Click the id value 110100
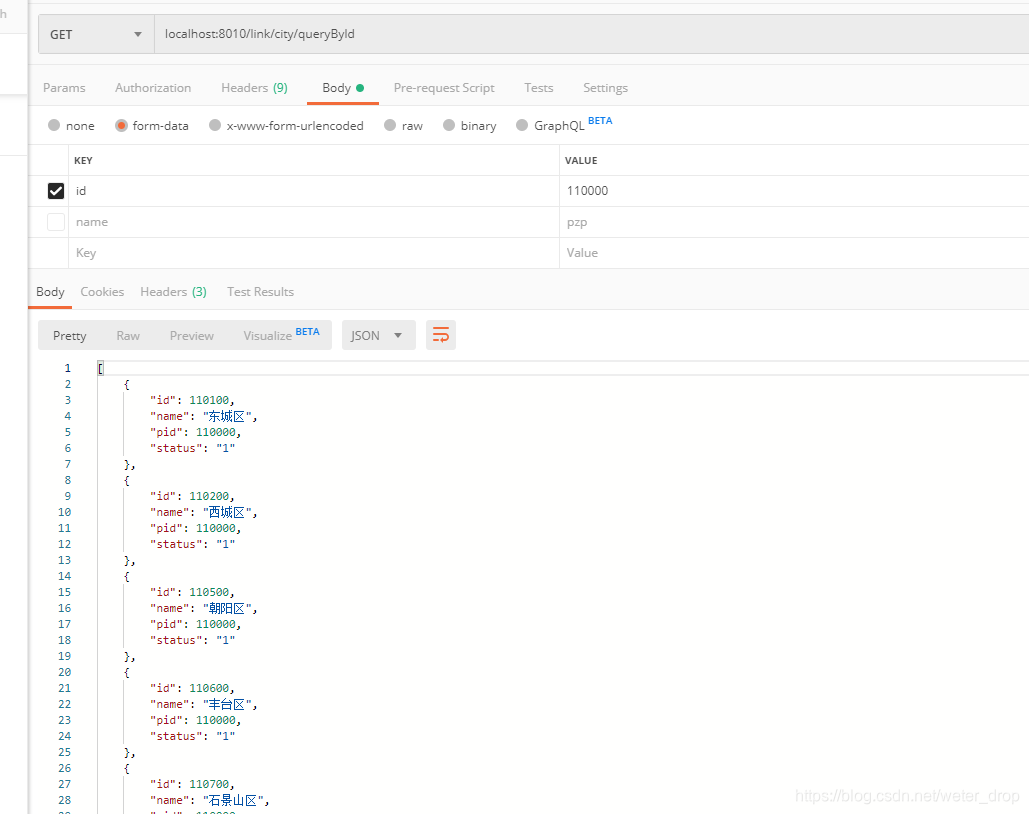The width and height of the screenshot is (1029, 814). pos(209,400)
